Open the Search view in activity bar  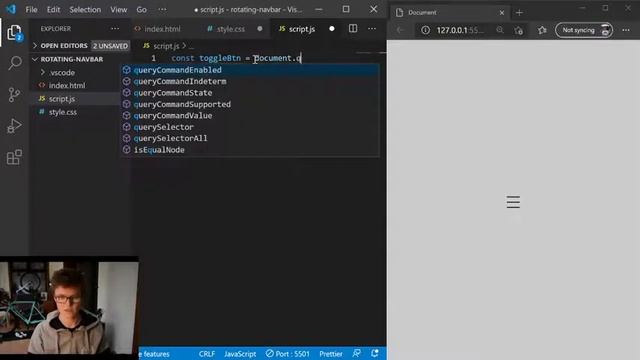(x=15, y=63)
